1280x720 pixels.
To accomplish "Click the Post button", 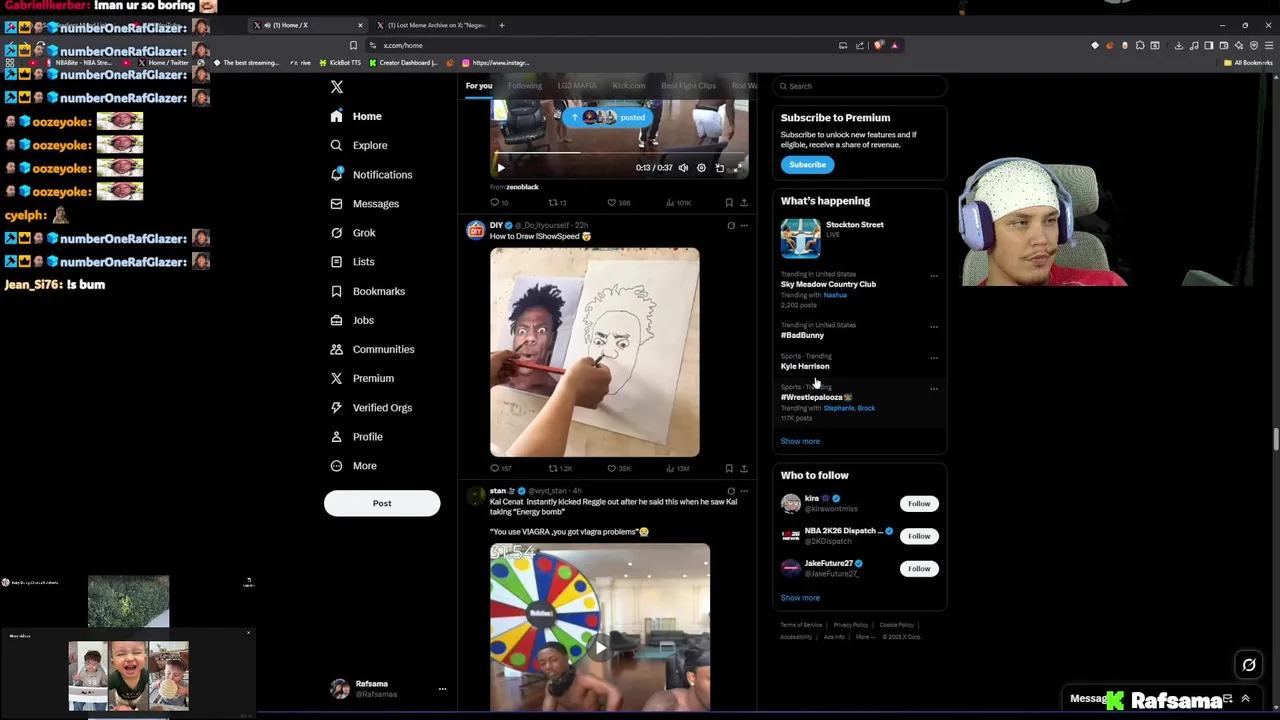I will tap(382, 503).
